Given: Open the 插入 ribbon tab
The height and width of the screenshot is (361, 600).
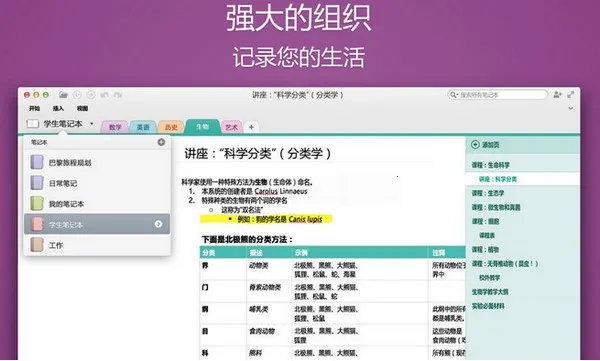Looking at the screenshot, I should point(58,108).
